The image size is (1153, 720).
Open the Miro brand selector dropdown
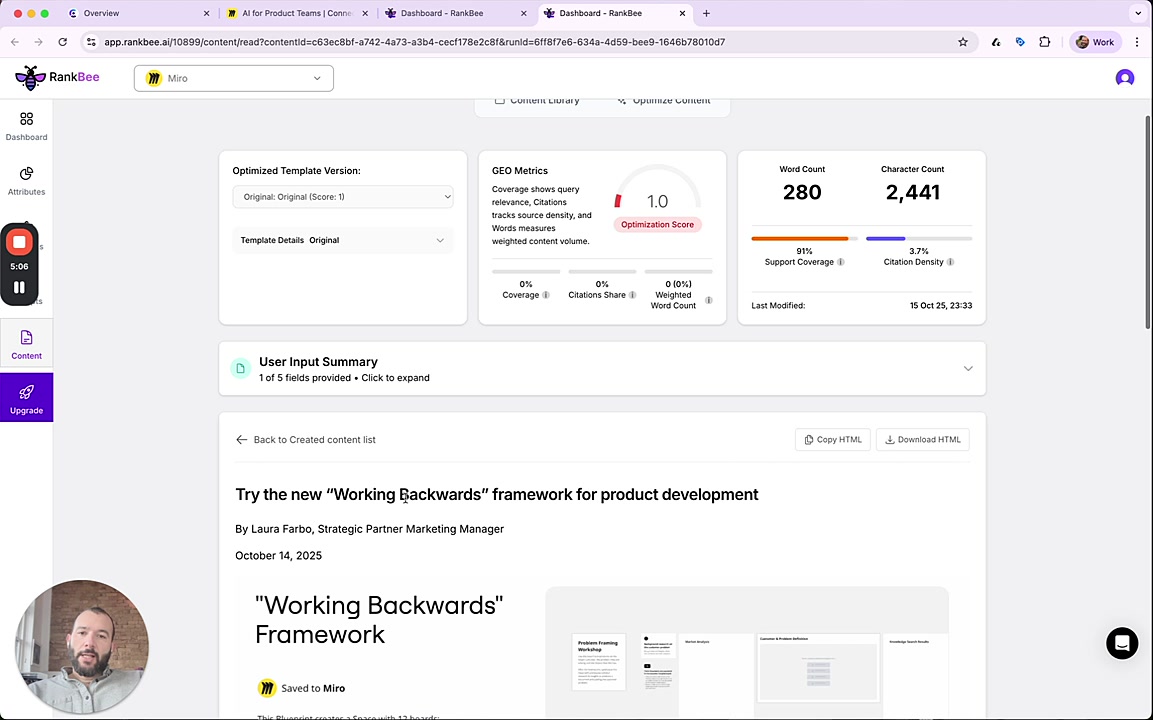coord(234,78)
